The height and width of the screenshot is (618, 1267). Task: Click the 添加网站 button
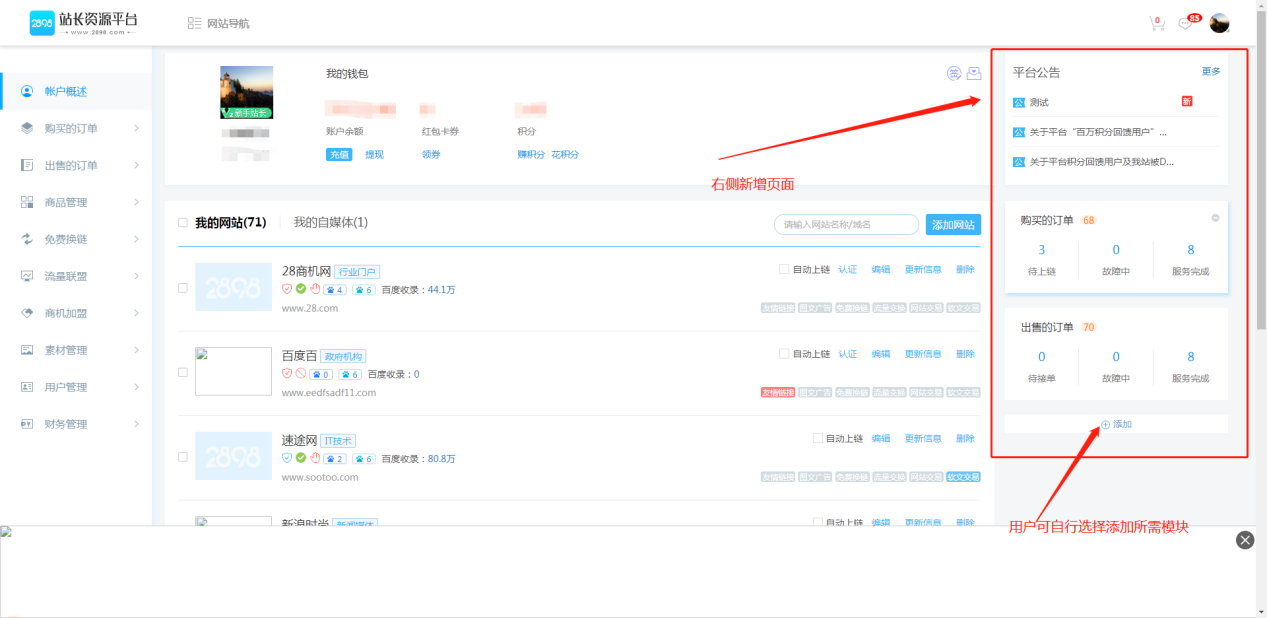click(x=953, y=225)
